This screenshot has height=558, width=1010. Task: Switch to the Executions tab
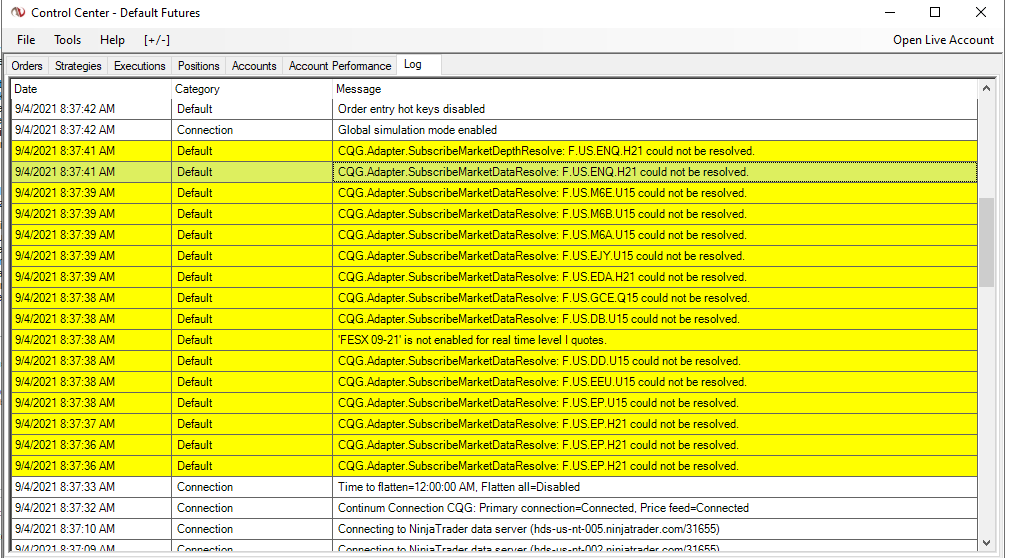(140, 66)
